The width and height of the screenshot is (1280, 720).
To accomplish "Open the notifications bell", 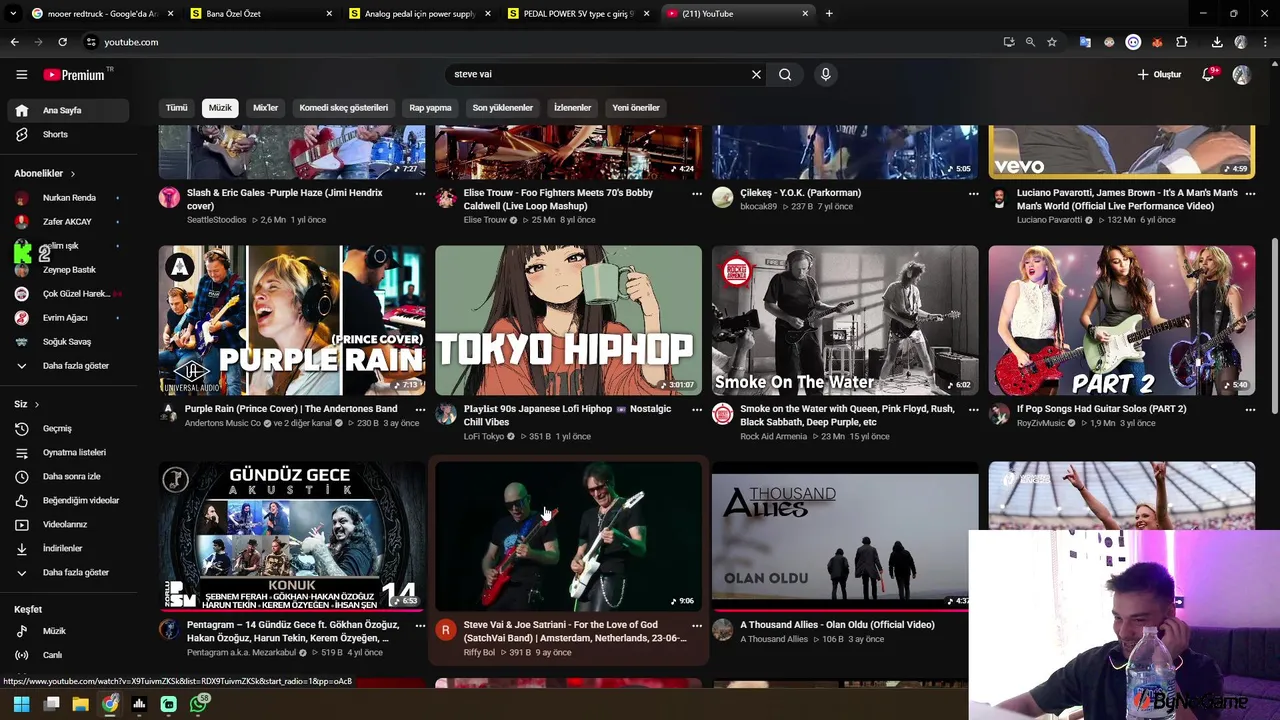I will pos(1208,74).
